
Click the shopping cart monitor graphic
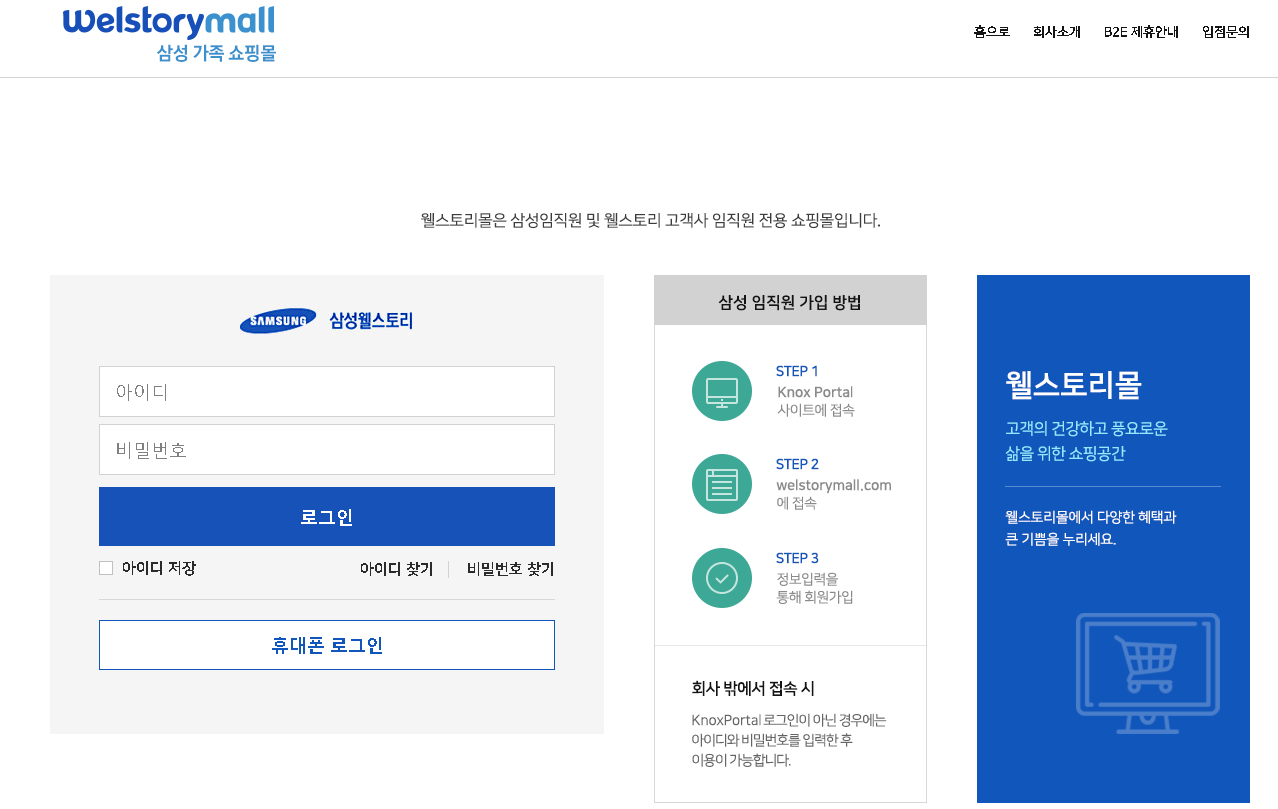click(1147, 673)
